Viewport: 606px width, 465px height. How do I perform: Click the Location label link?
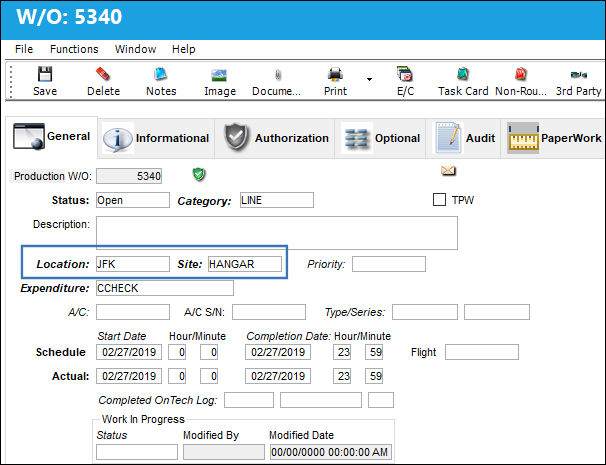coord(63,264)
